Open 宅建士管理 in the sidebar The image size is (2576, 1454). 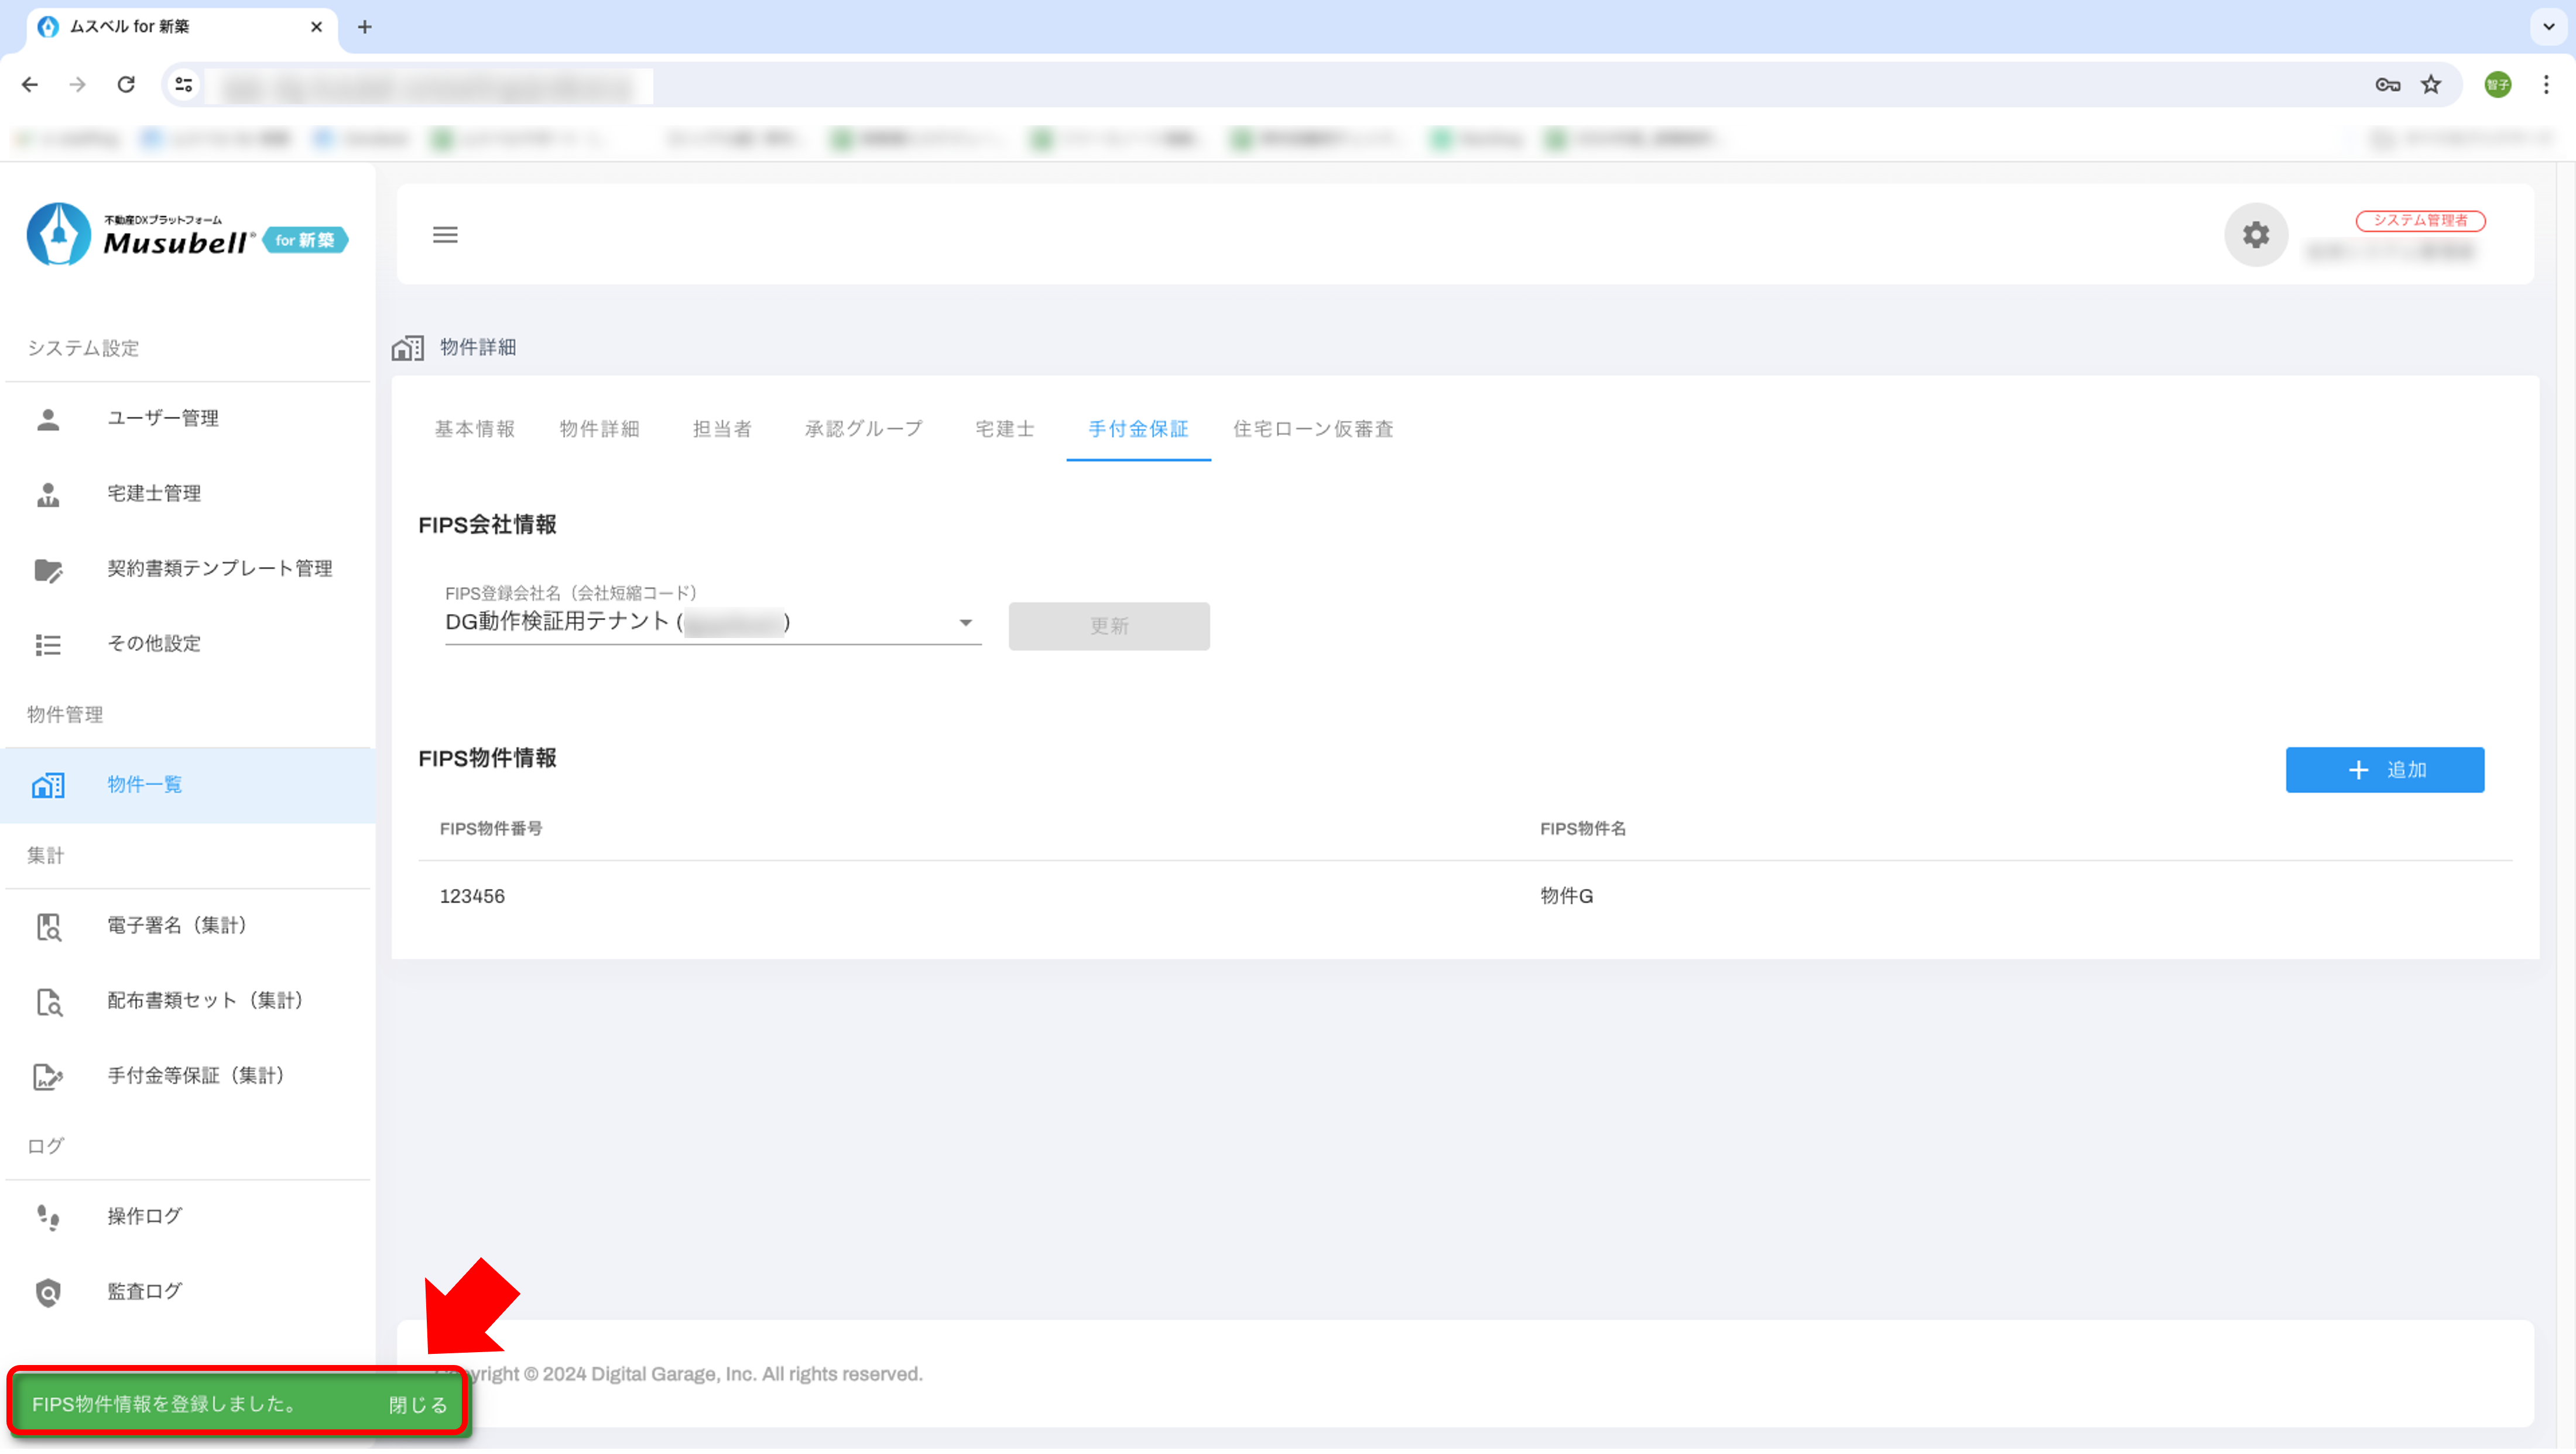(154, 493)
